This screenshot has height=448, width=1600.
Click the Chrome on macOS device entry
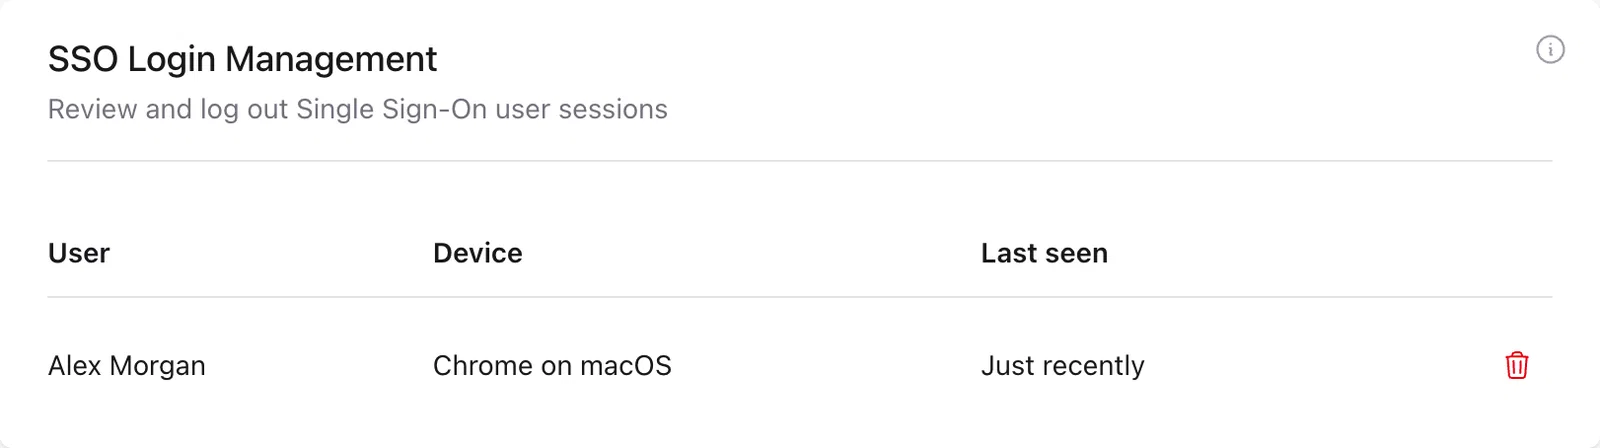552,366
